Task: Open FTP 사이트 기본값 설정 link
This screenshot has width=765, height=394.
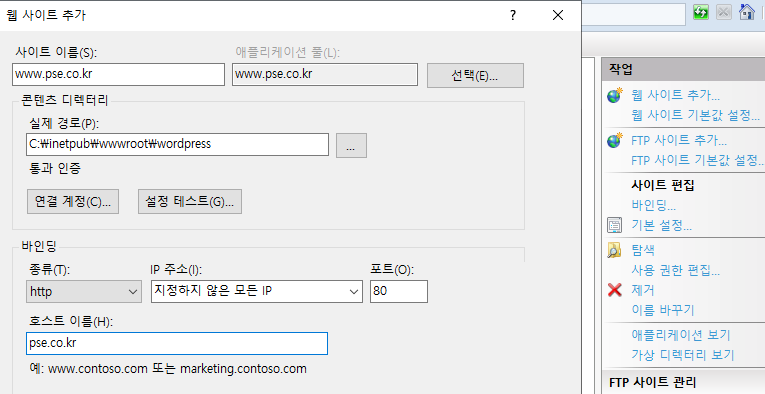Action: click(x=697, y=160)
